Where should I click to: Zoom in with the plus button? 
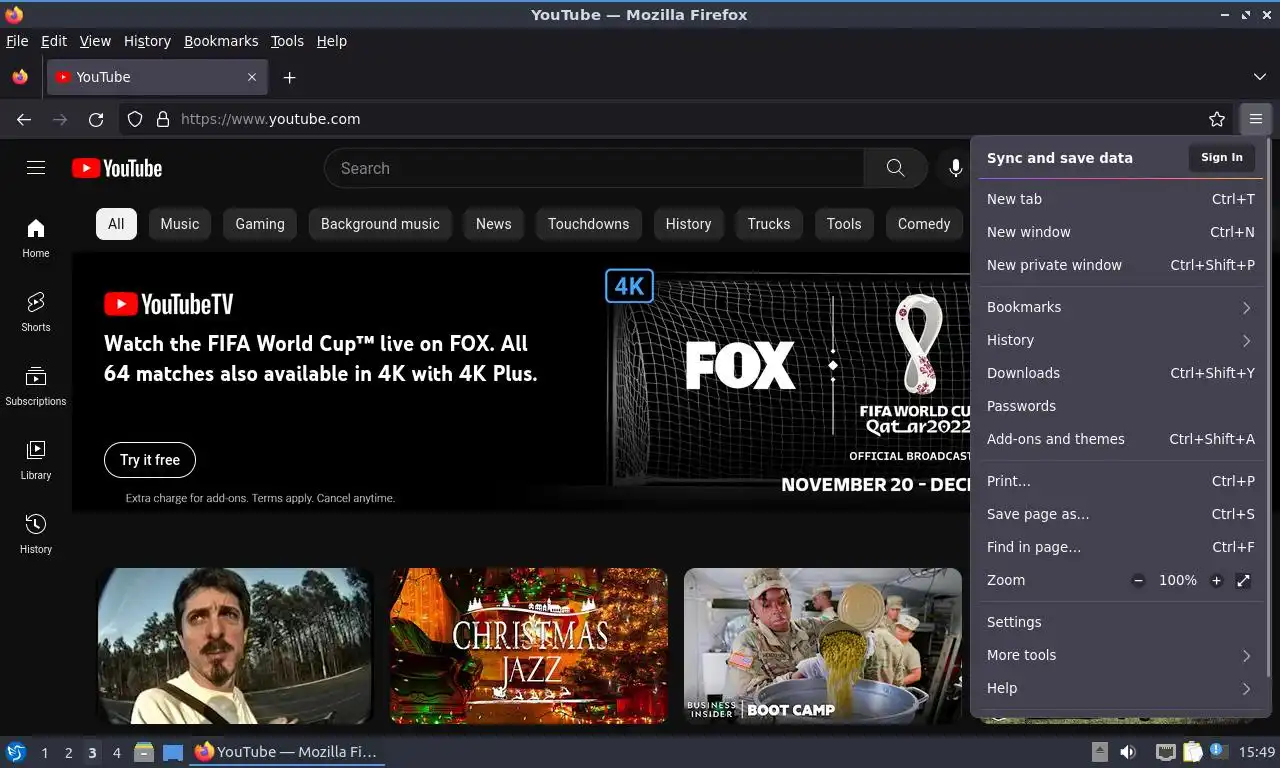point(1216,580)
